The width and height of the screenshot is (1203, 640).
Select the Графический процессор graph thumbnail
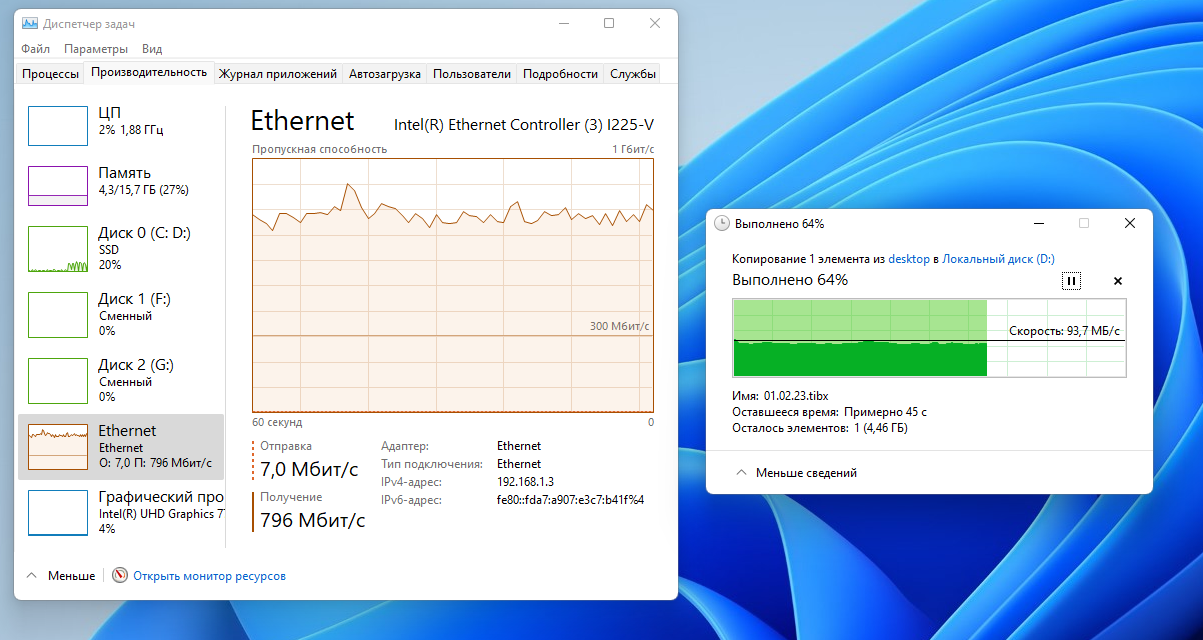pyautogui.click(x=58, y=513)
